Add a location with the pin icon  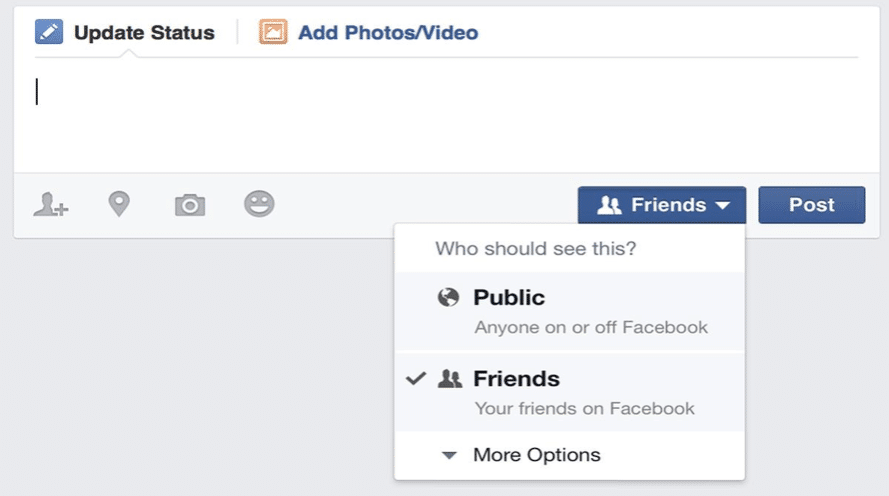pos(119,204)
